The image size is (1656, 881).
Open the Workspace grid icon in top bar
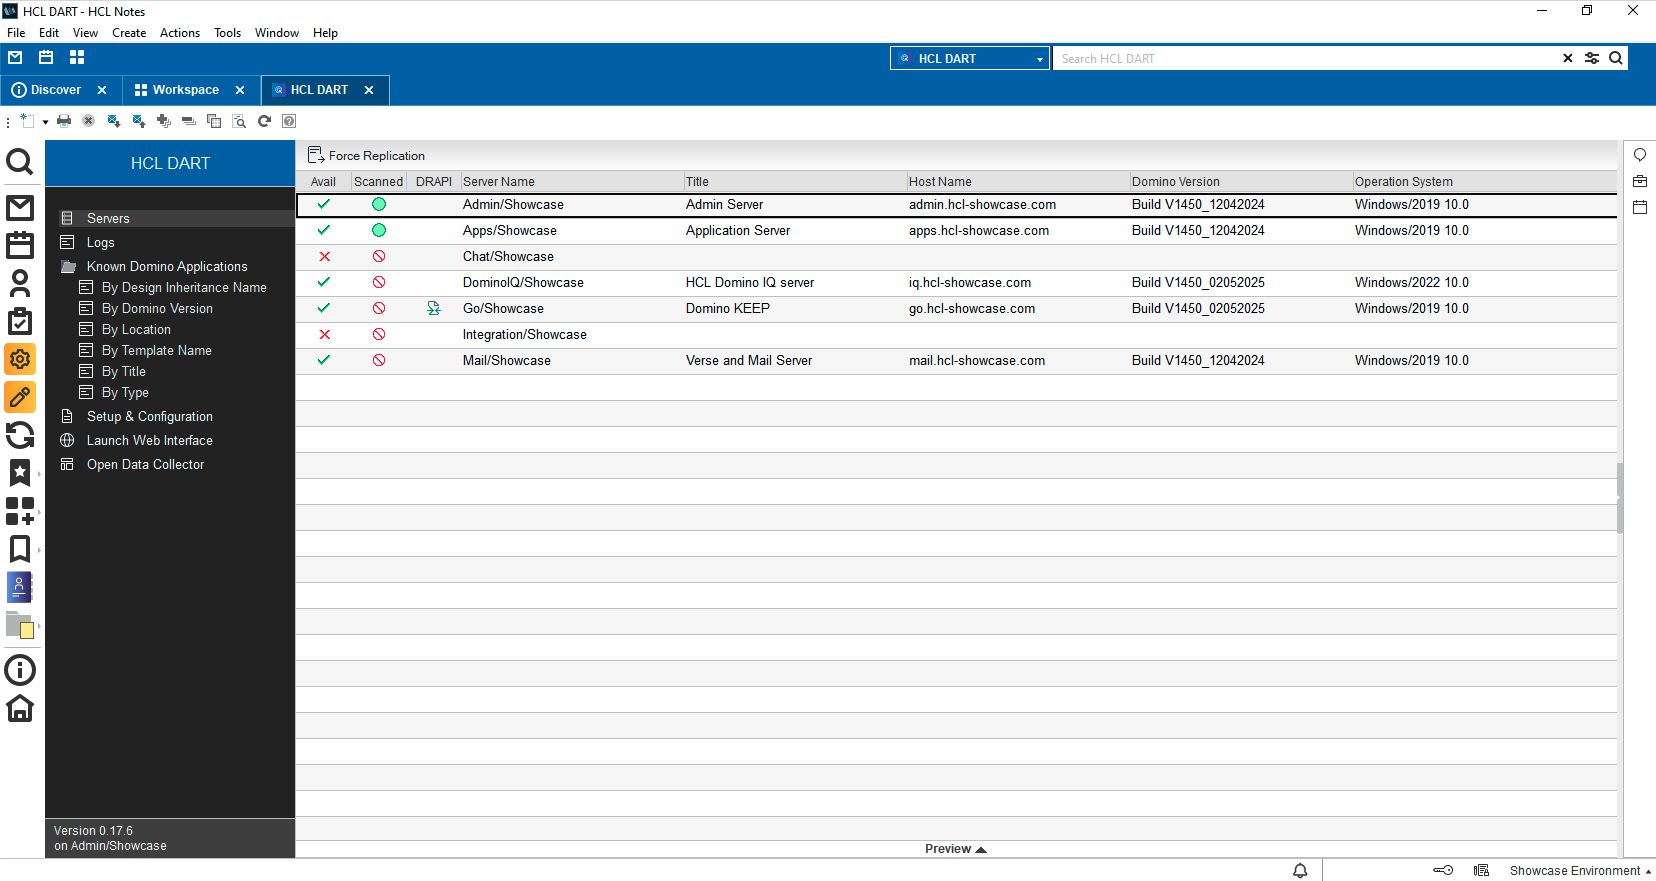pos(77,57)
